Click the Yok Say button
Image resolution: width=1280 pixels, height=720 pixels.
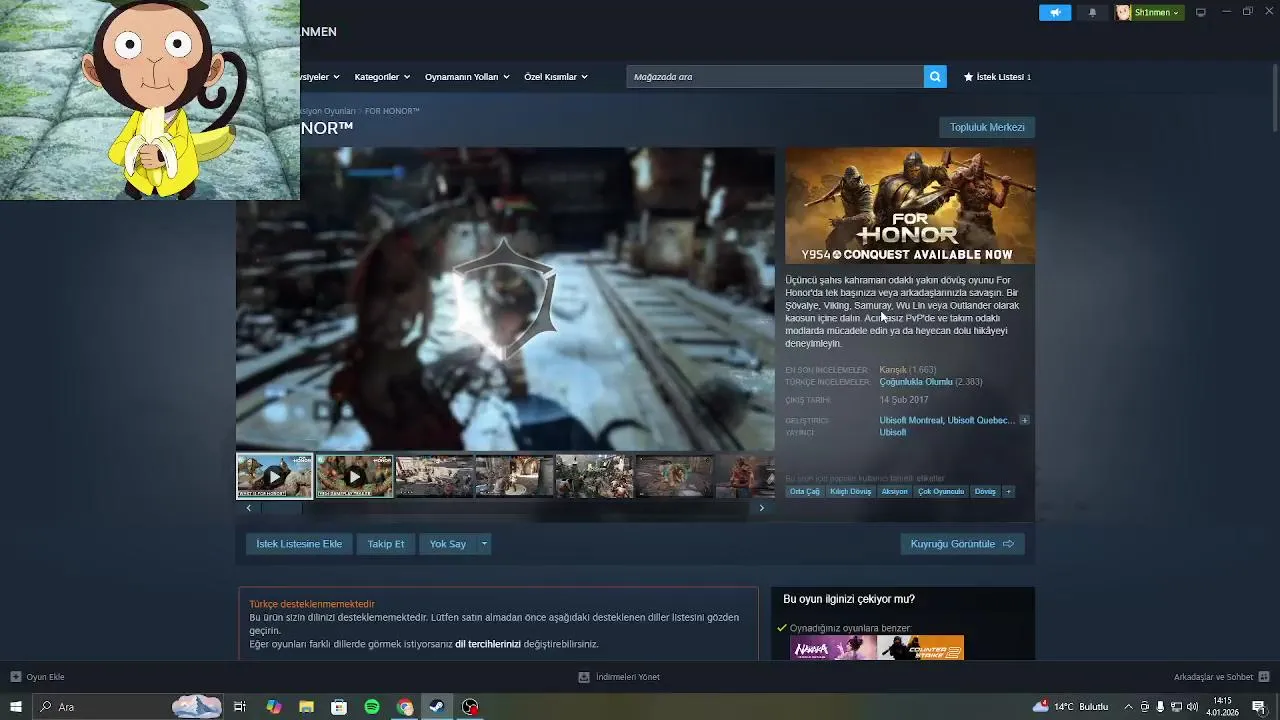pos(448,544)
